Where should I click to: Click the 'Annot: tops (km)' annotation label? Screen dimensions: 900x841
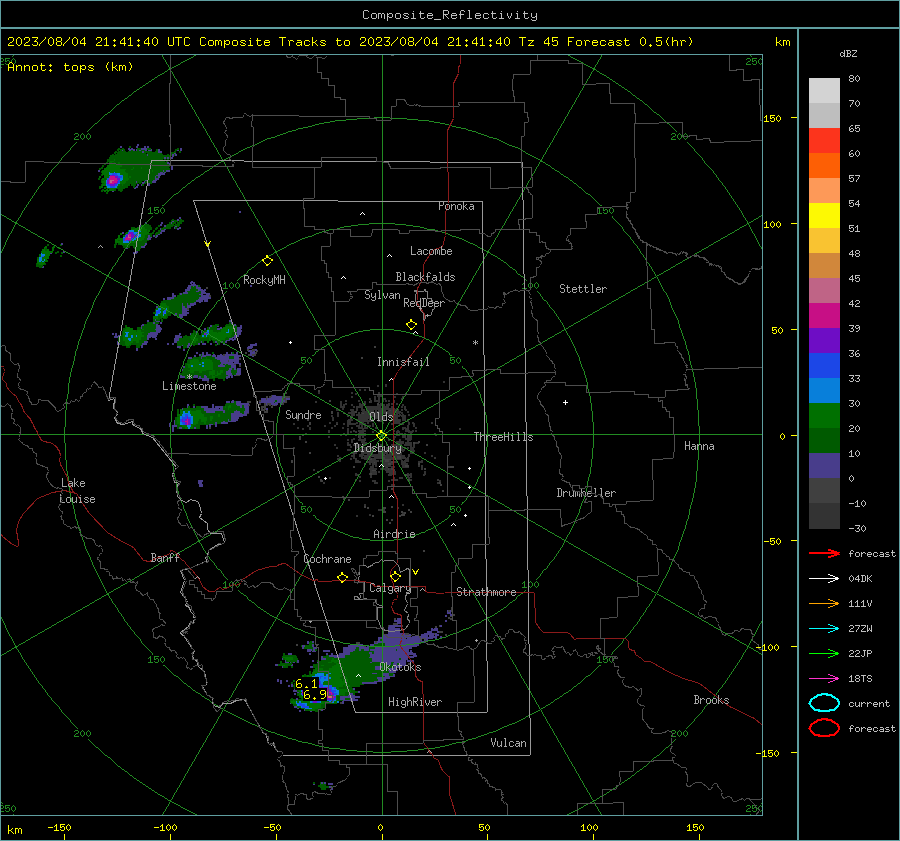click(x=70, y=67)
